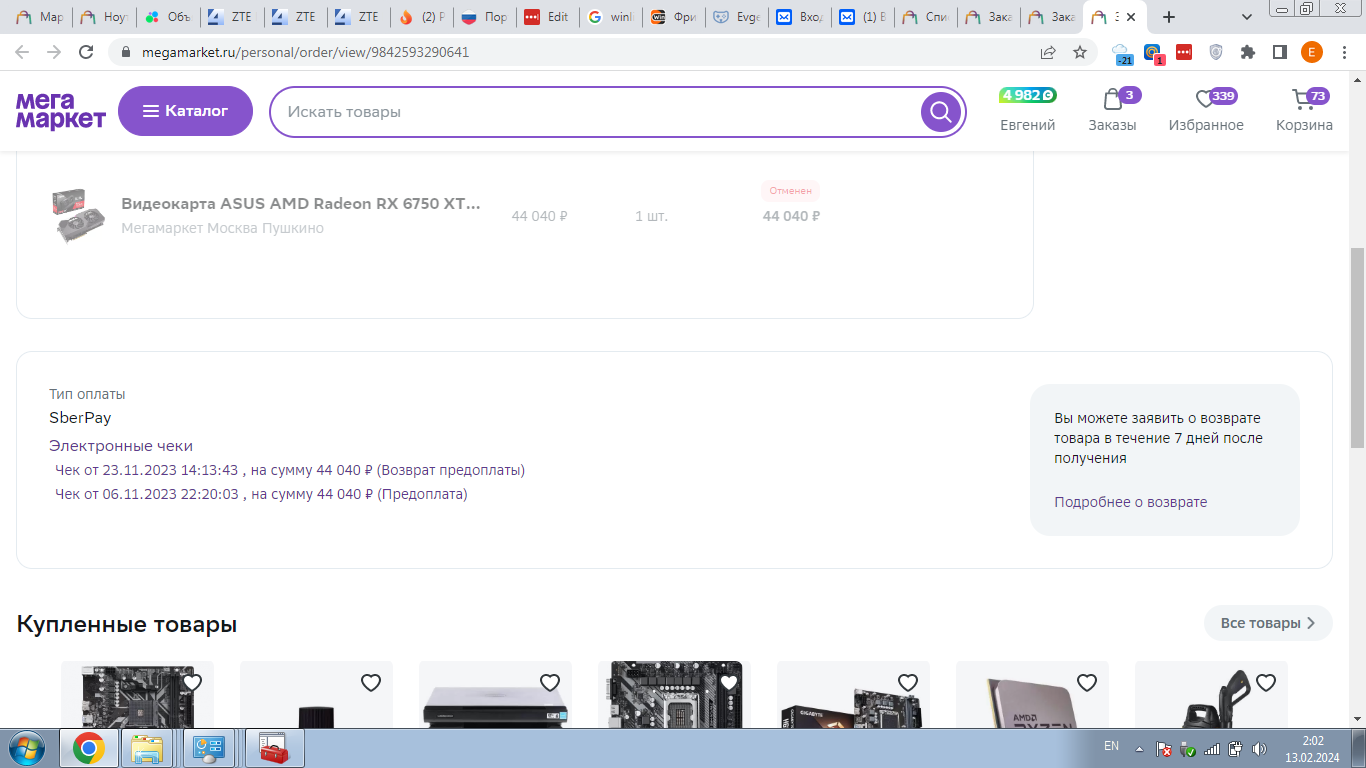
Task: Click the page vertical scrollbar thumb
Action: tap(1357, 347)
